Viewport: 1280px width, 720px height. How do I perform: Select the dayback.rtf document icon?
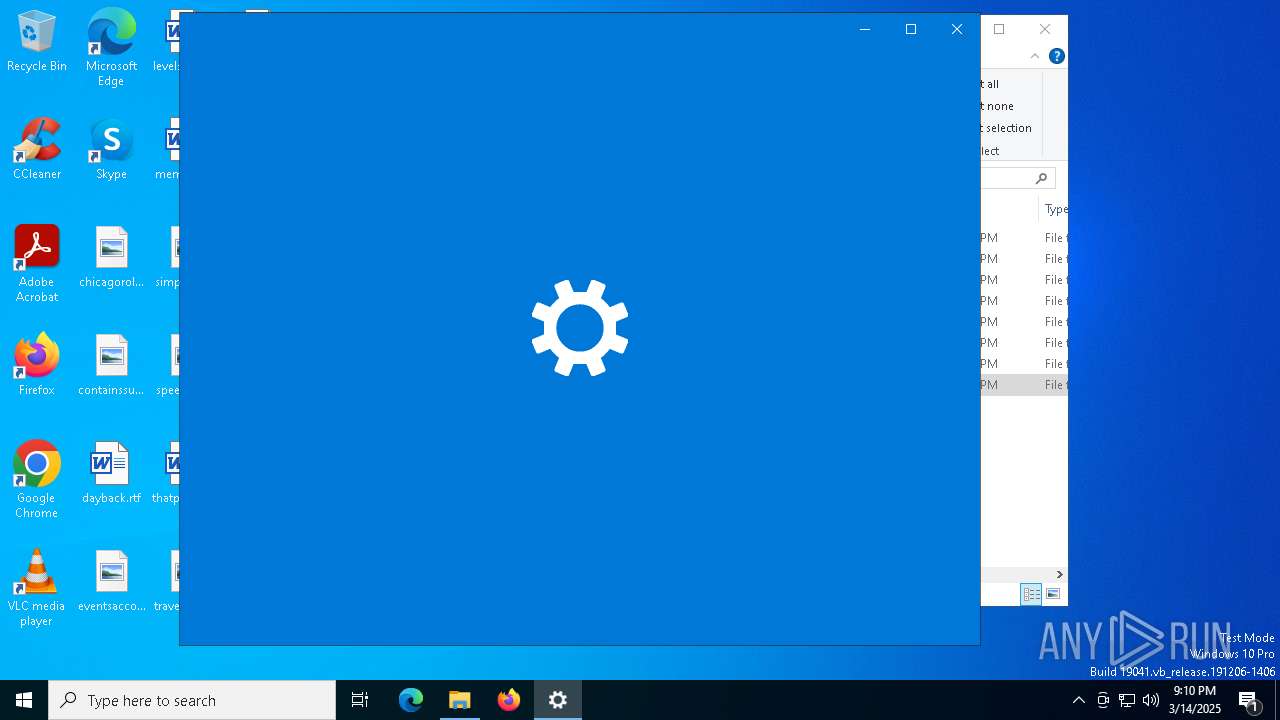click(111, 474)
